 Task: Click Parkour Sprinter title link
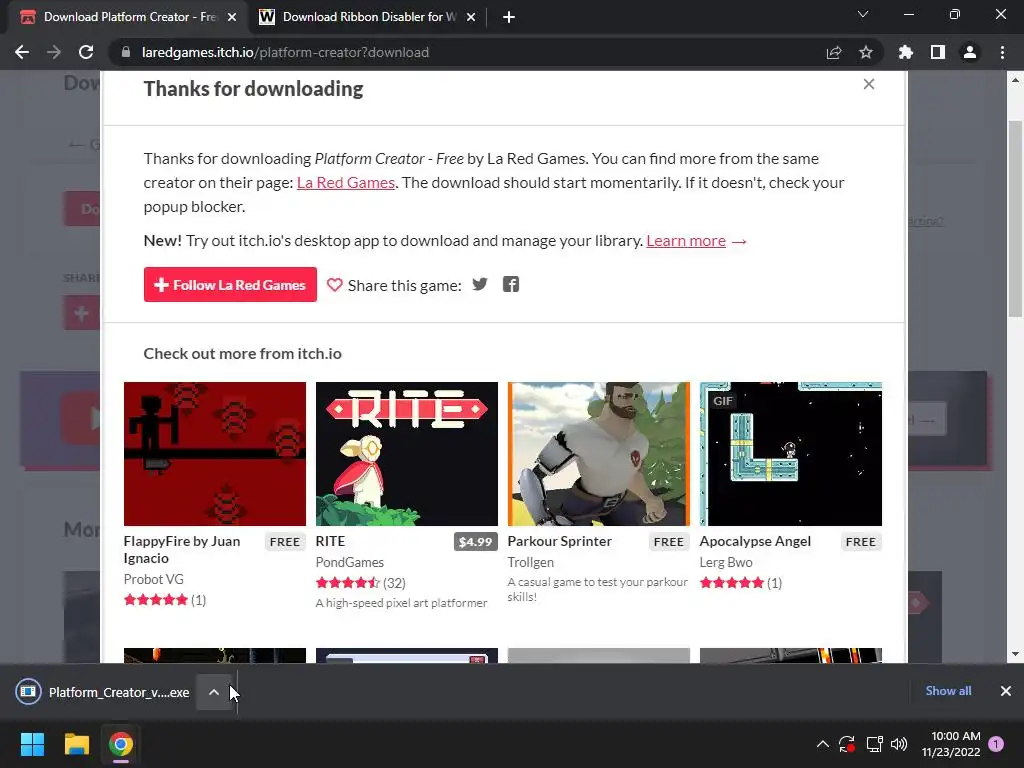(x=560, y=541)
